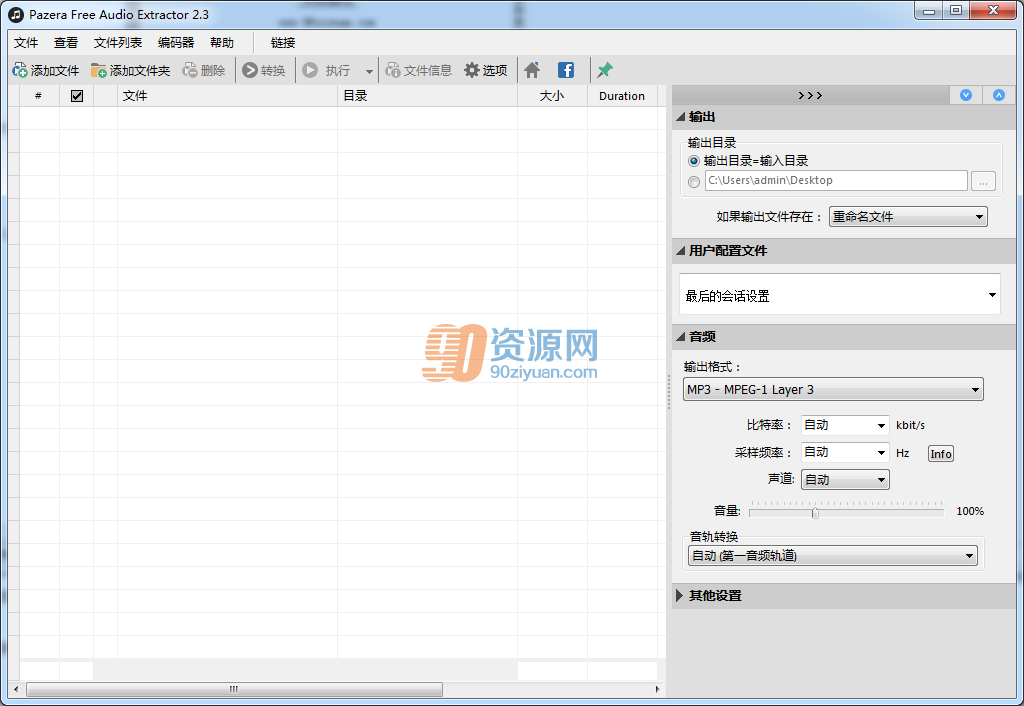Open the 帮助 menu

point(222,42)
